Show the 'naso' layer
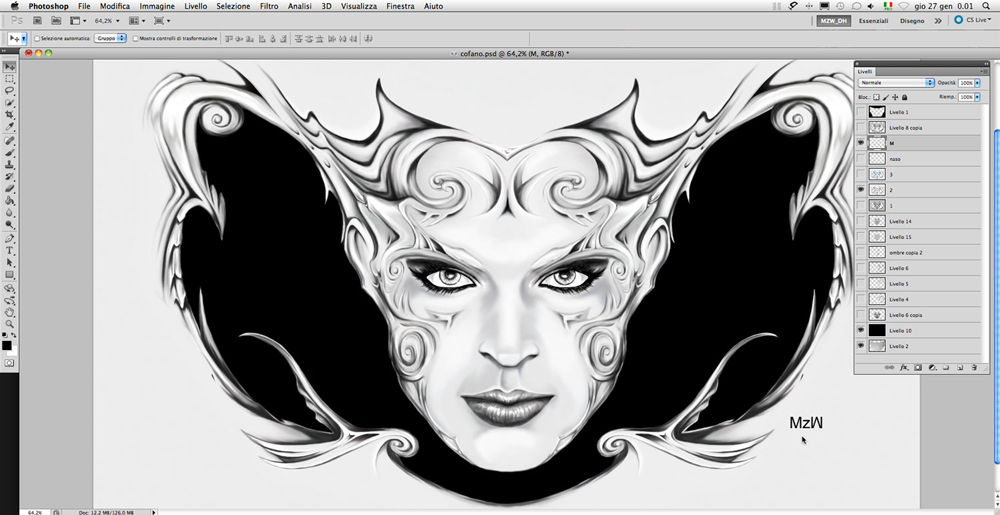This screenshot has height=515, width=1000. (861, 158)
